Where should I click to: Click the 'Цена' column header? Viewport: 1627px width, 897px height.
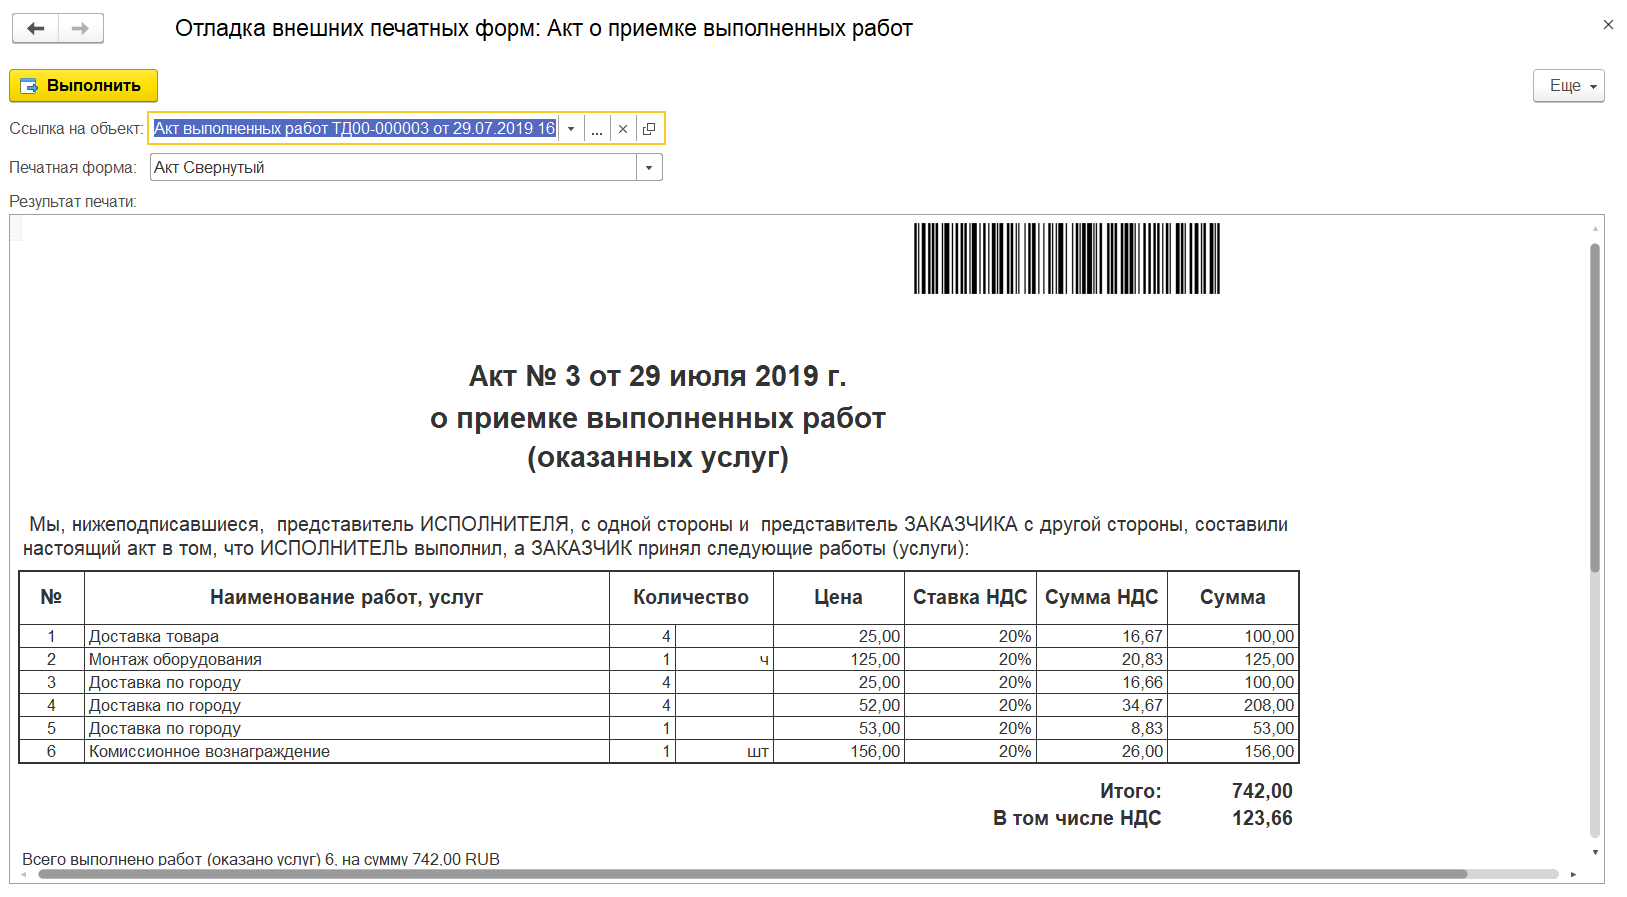coord(838,597)
